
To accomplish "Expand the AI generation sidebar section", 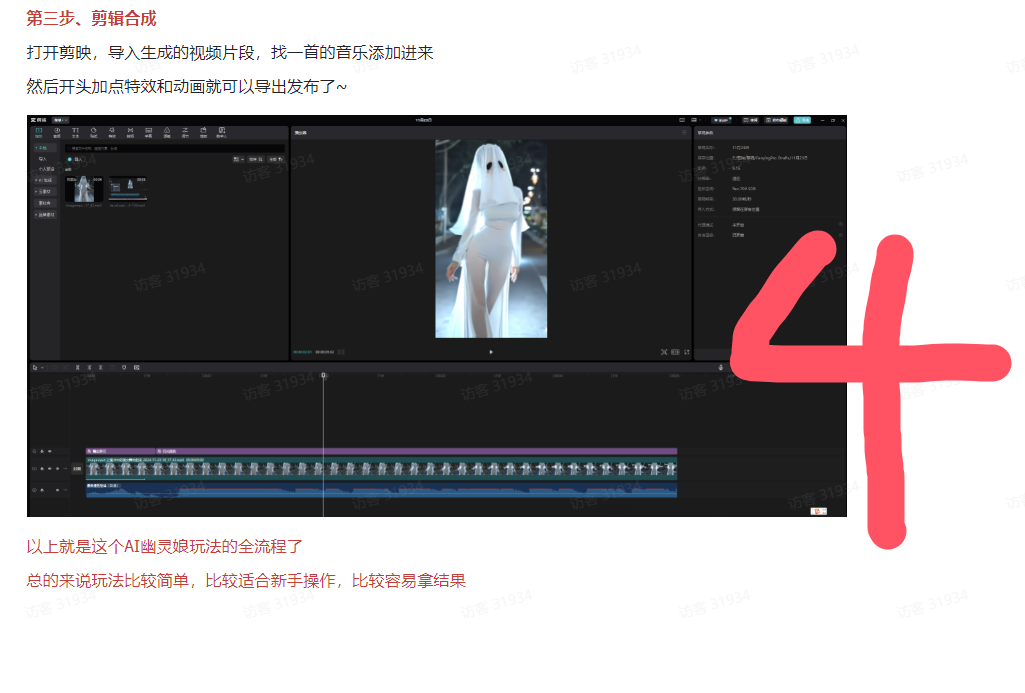I will 45,180.
